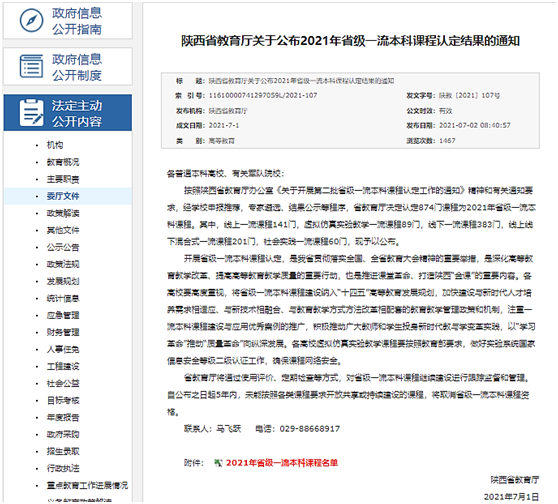Click contact name 马飞跃
Image resolution: width=558 pixels, height=504 pixels.
[228, 429]
